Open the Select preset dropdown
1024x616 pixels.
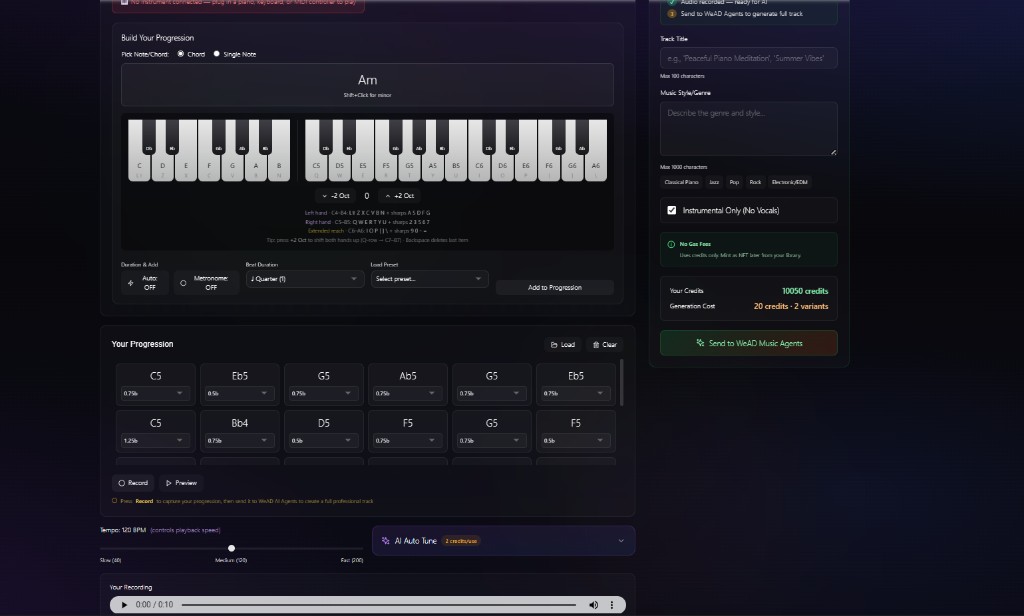pos(430,279)
